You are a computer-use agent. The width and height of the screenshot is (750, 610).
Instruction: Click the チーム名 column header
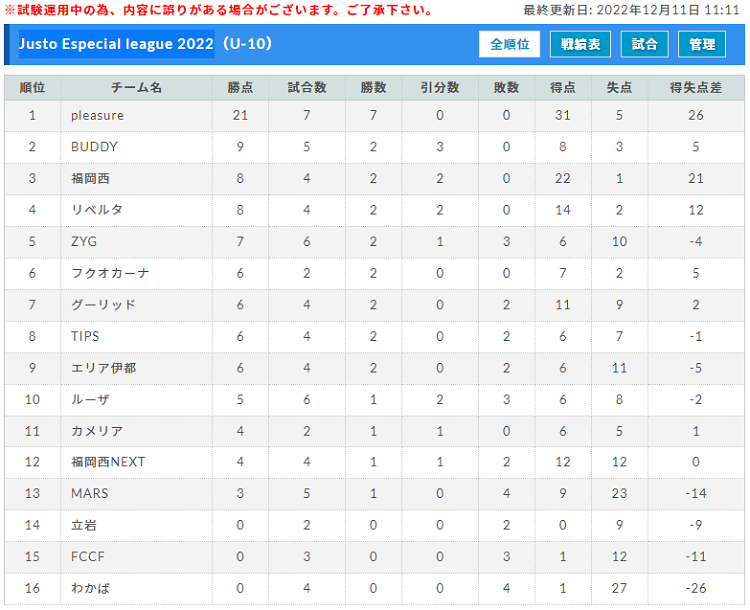pyautogui.click(x=136, y=88)
